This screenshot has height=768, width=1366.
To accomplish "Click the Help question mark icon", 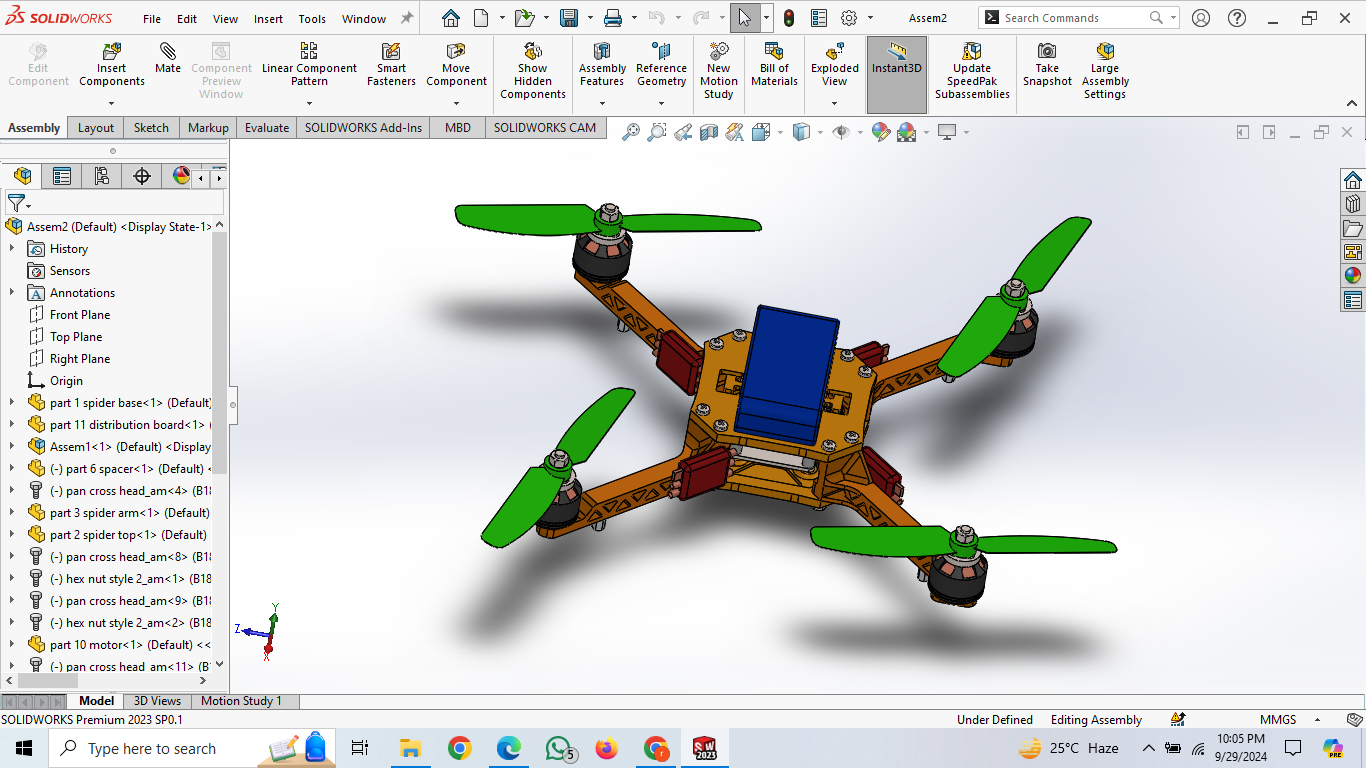I will click(1237, 18).
